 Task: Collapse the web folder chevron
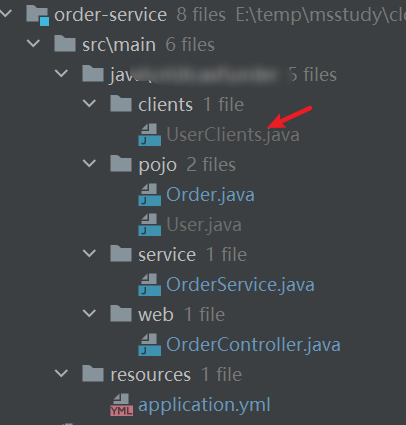(x=89, y=313)
